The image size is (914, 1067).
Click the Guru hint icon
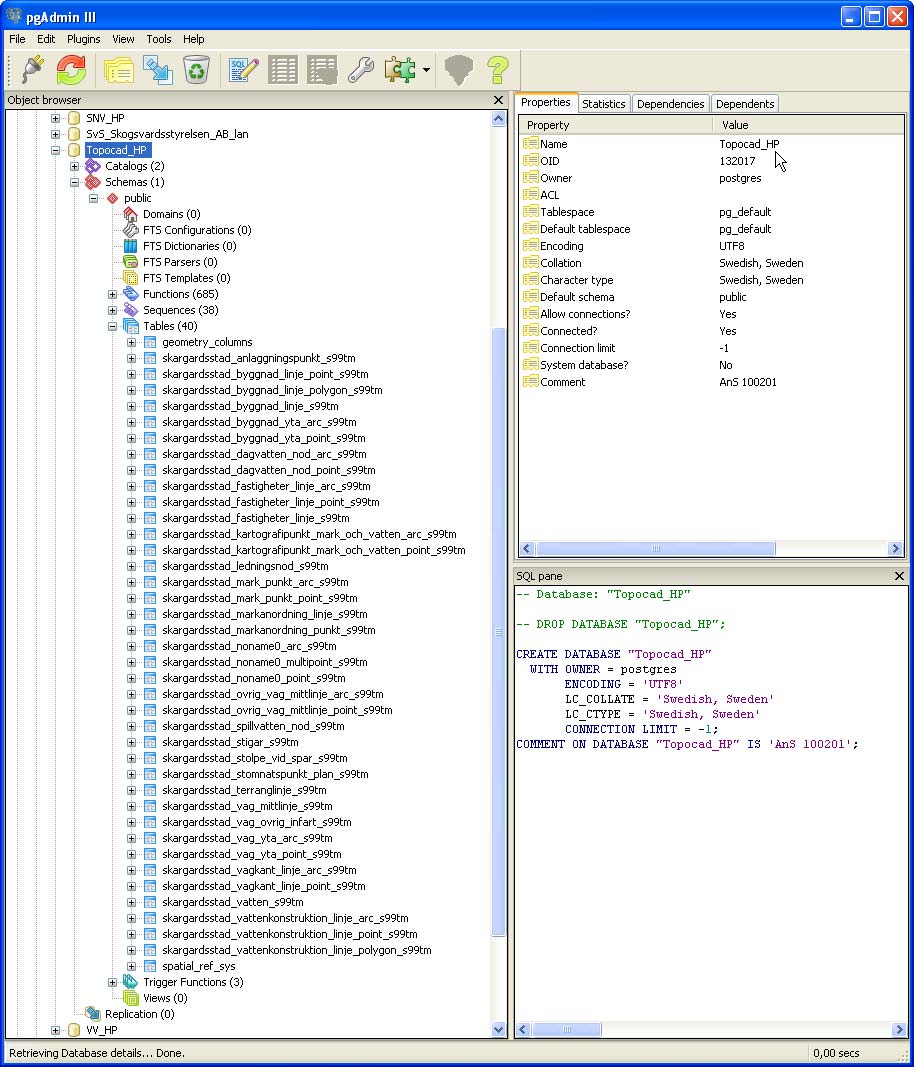coord(459,69)
